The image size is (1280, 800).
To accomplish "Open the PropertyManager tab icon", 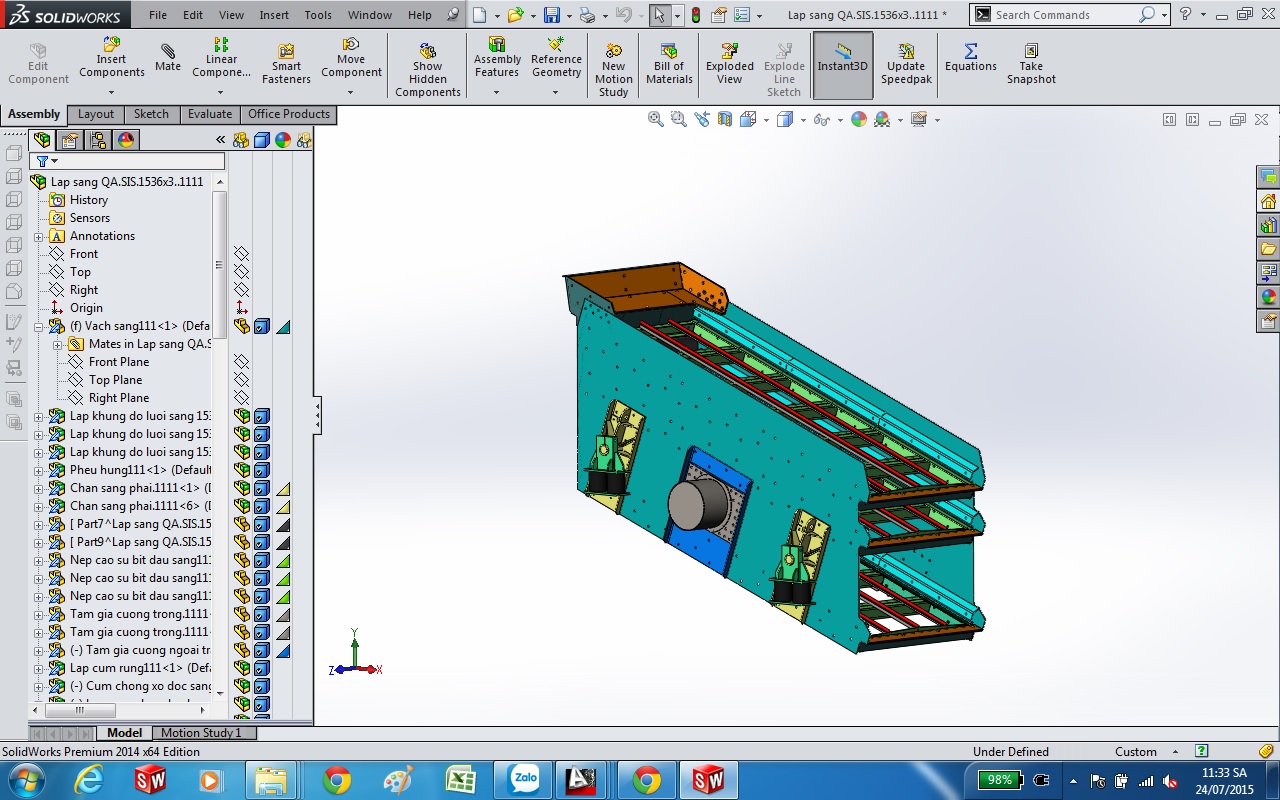I will click(x=69, y=140).
